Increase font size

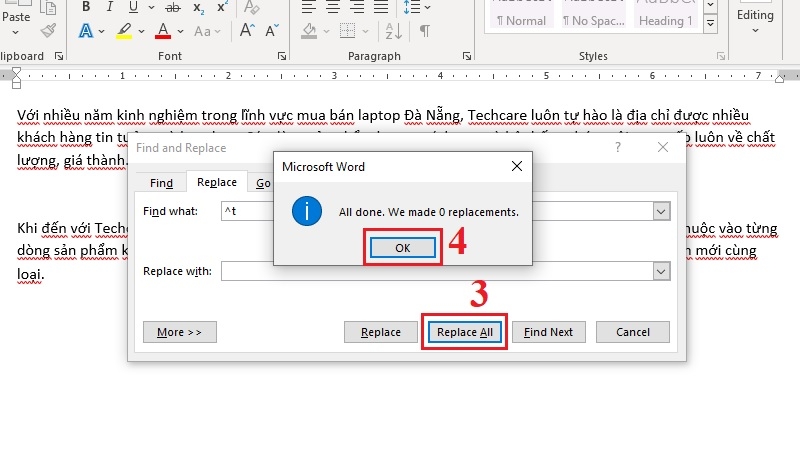point(247,31)
